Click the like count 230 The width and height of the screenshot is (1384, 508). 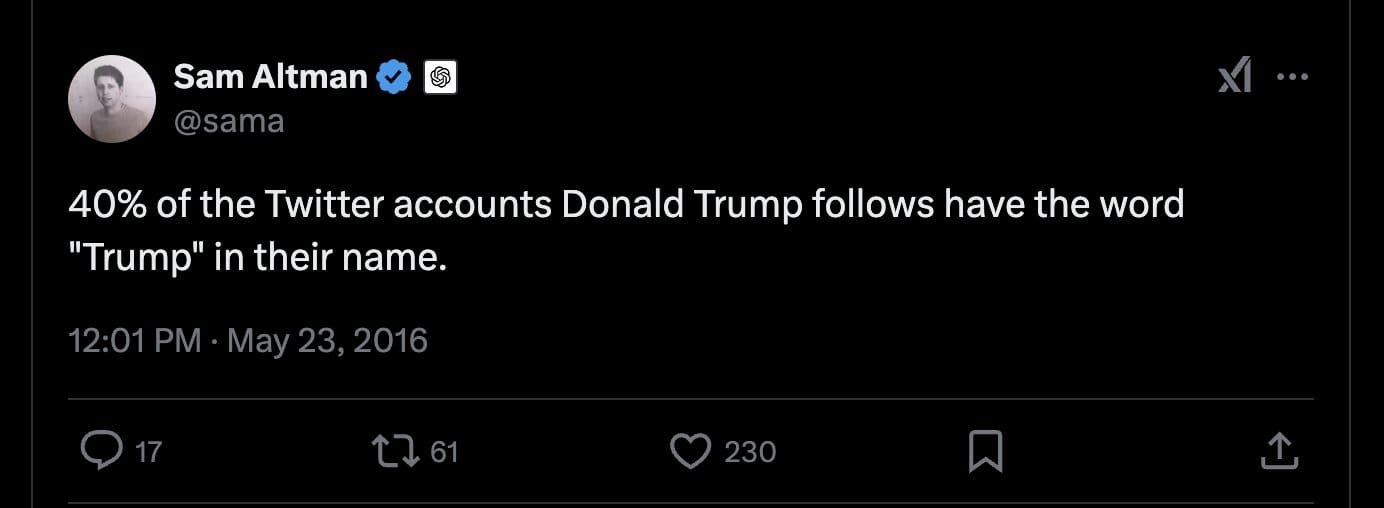750,453
